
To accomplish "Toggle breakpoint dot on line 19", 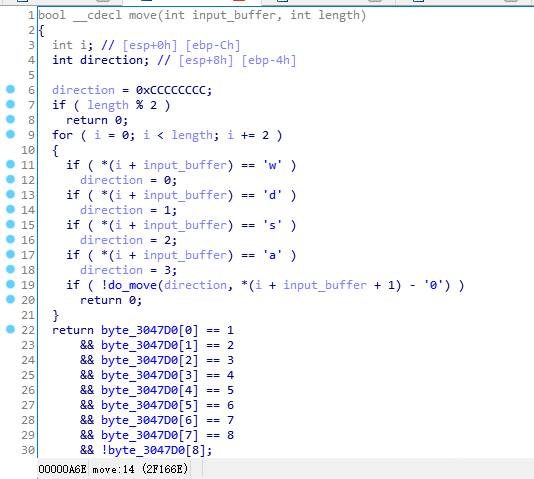I will pos(11,284).
